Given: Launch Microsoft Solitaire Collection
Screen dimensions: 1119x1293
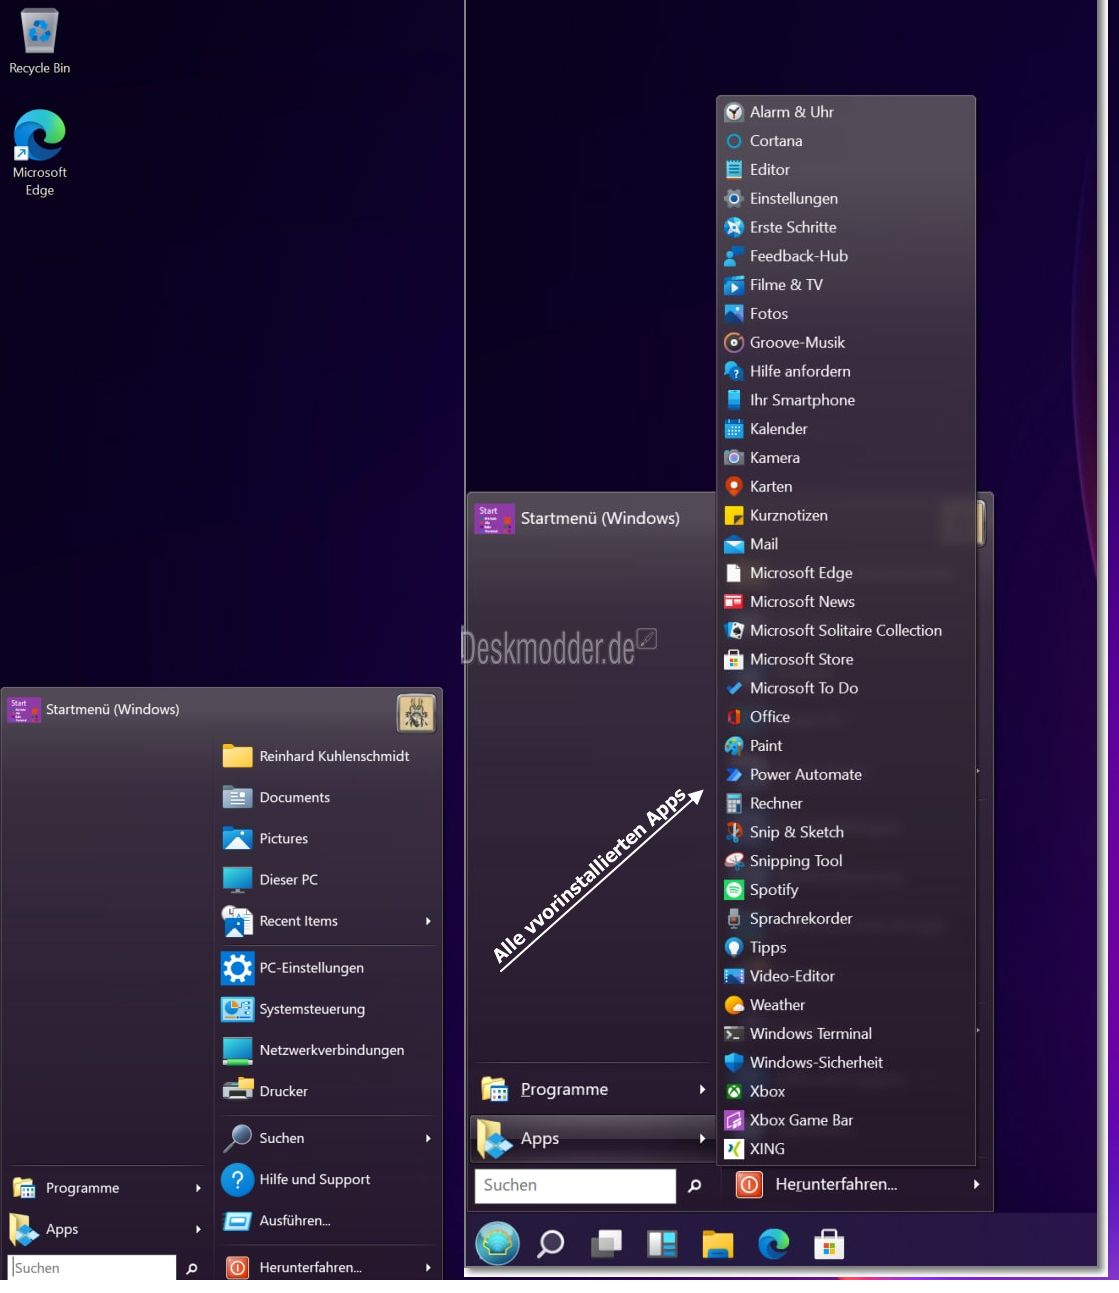Looking at the screenshot, I should click(845, 631).
